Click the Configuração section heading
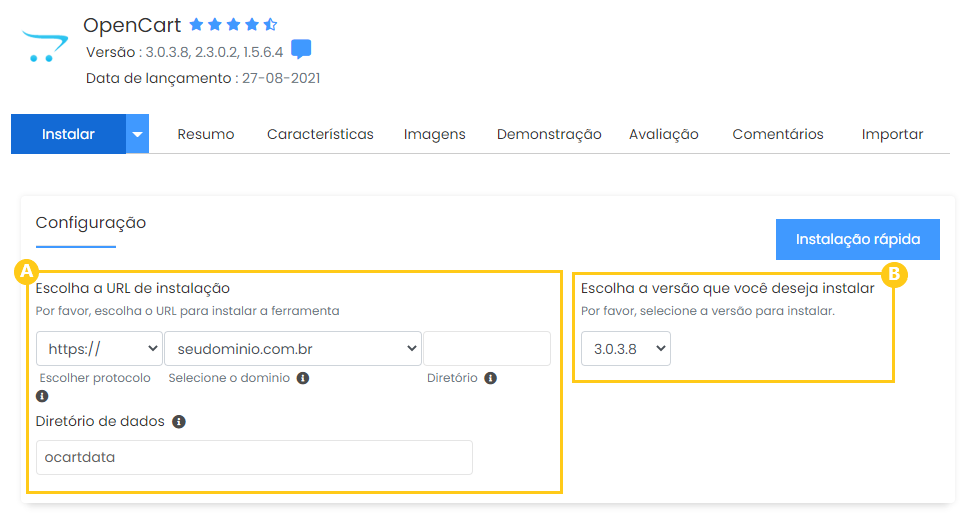This screenshot has width=972, height=525. coord(91,223)
